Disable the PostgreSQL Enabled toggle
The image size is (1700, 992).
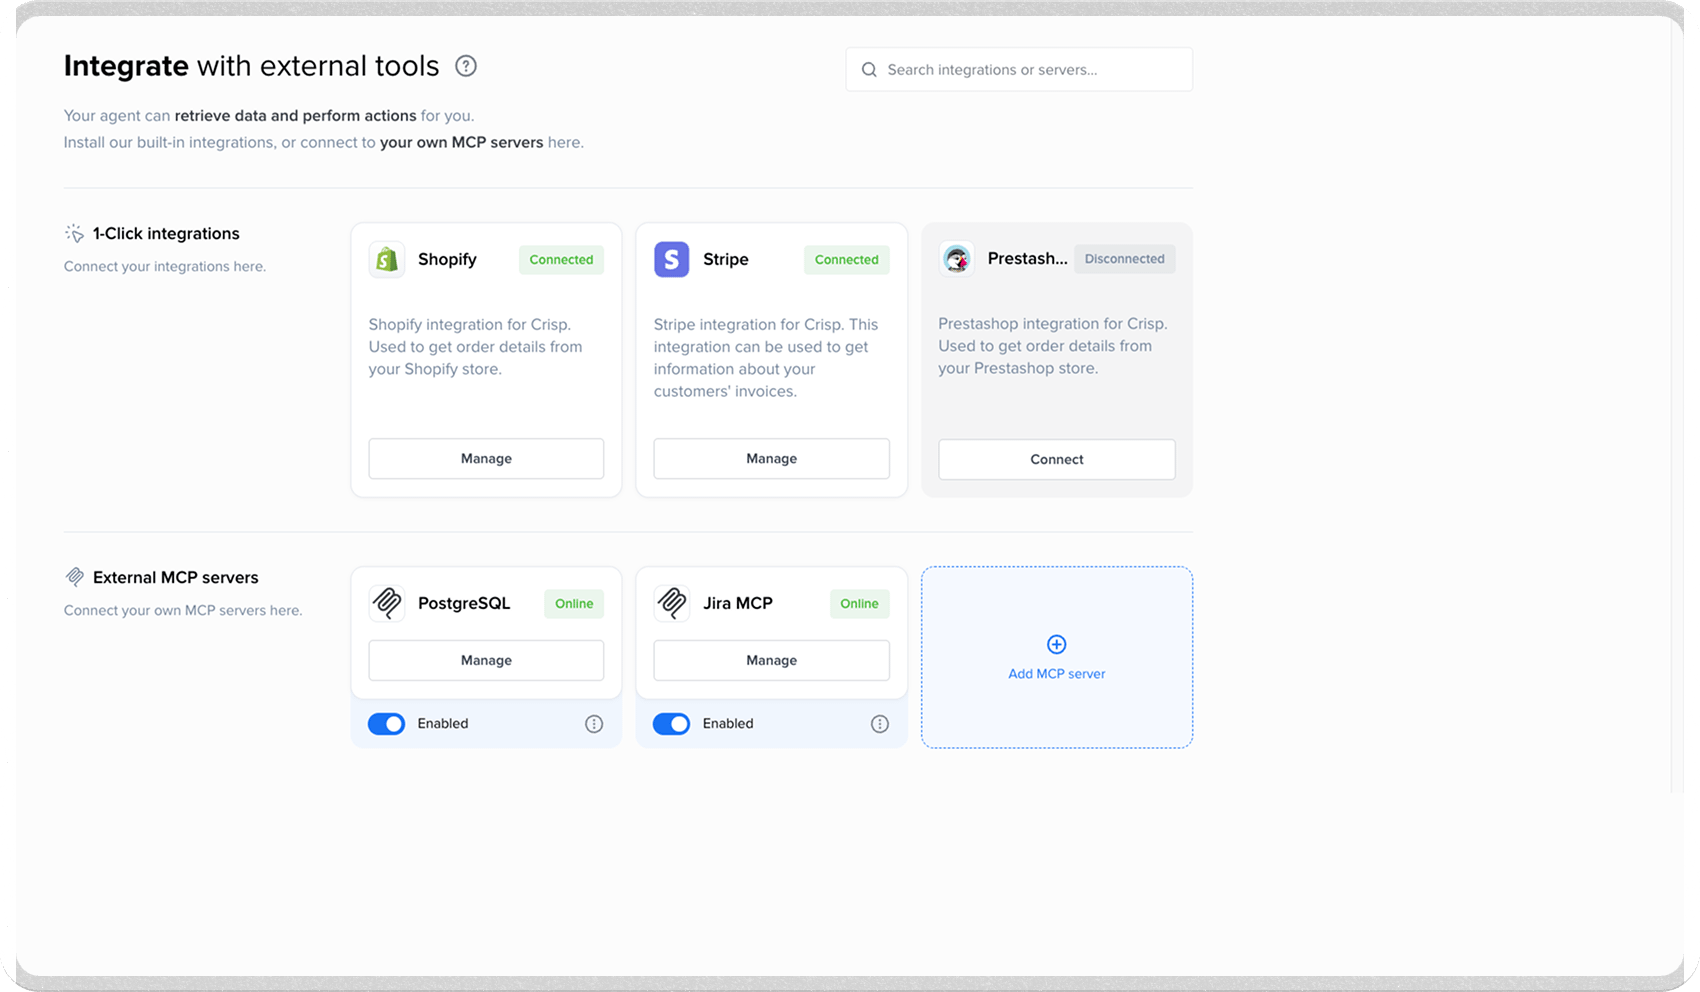point(386,723)
